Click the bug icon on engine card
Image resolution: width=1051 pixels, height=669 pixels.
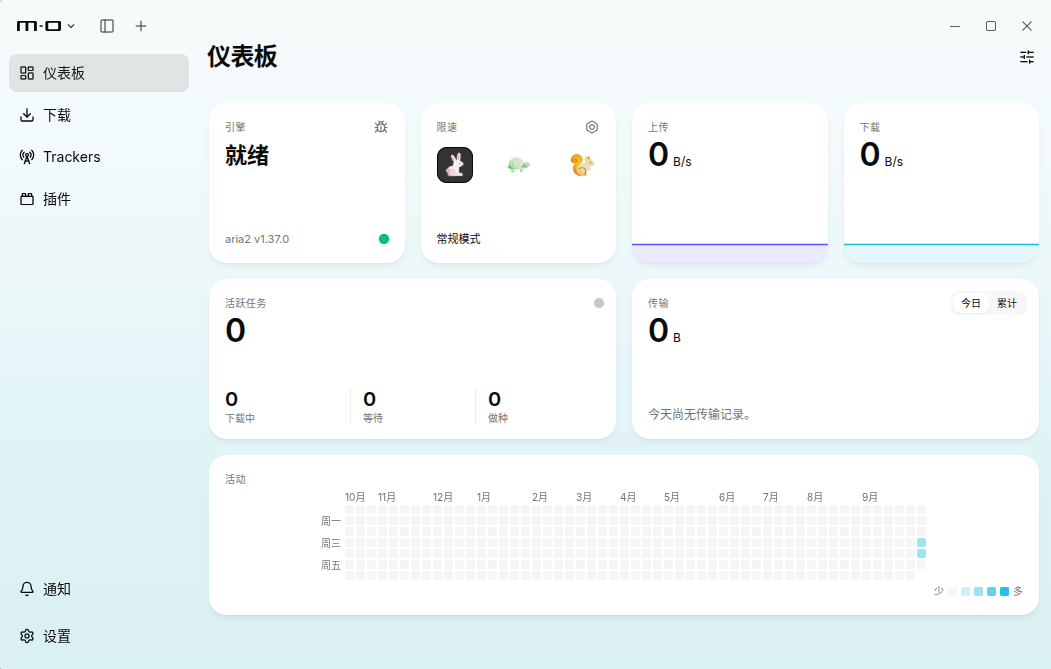tap(381, 127)
